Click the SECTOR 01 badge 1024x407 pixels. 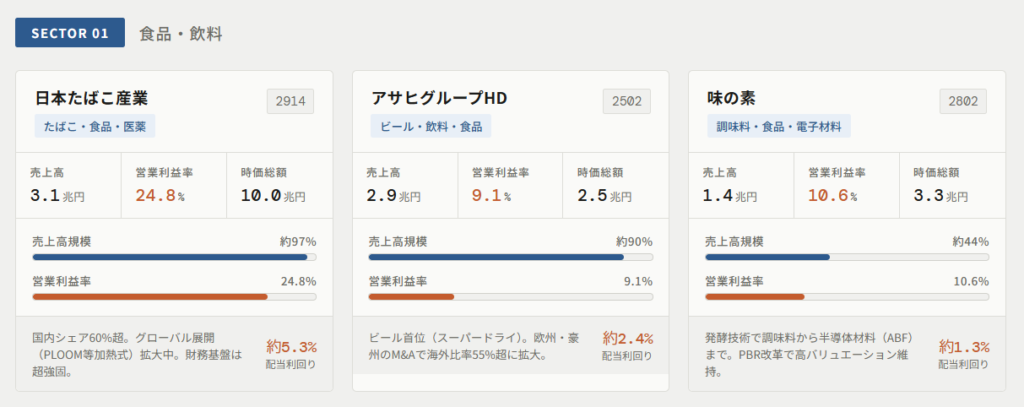[x=70, y=33]
